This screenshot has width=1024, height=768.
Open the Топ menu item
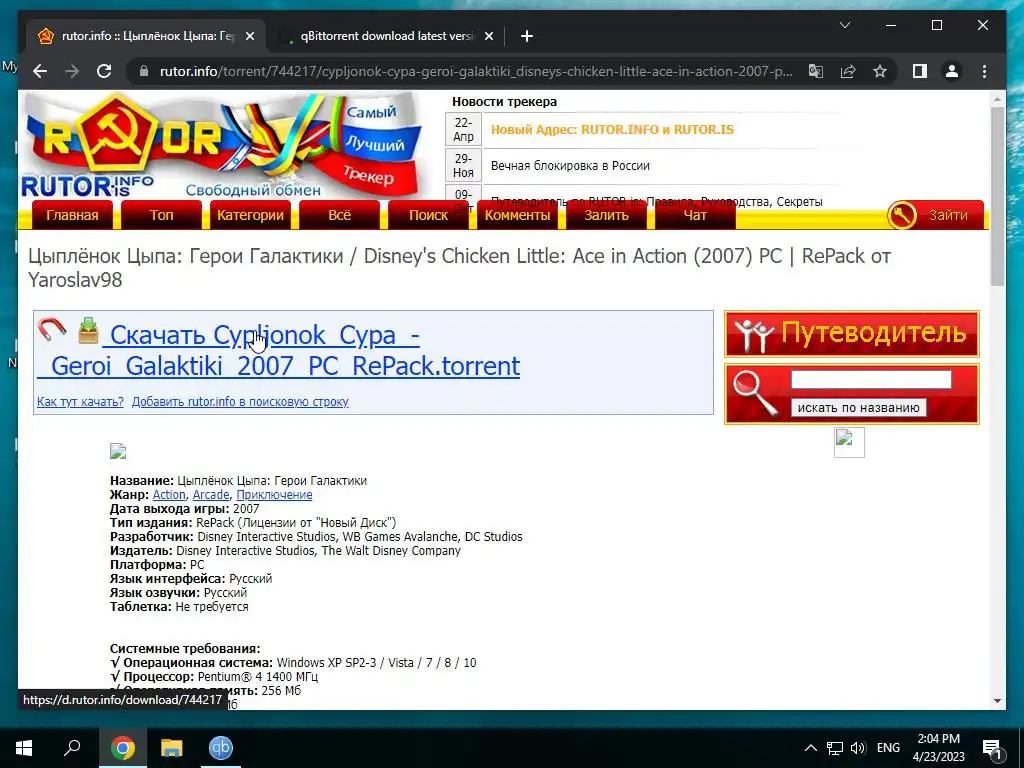coord(161,215)
